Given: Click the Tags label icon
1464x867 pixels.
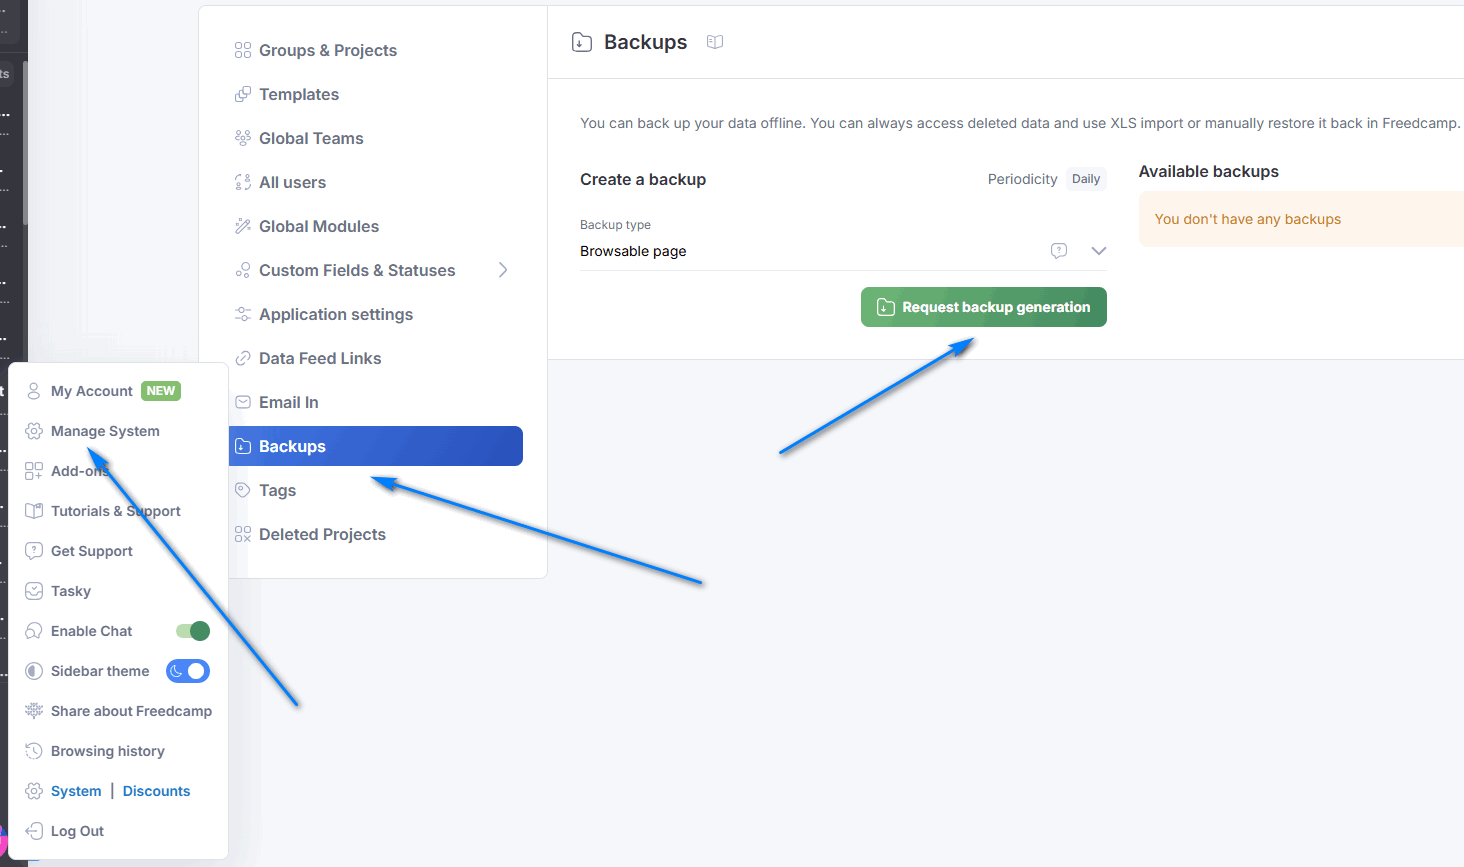Looking at the screenshot, I should pos(242,490).
